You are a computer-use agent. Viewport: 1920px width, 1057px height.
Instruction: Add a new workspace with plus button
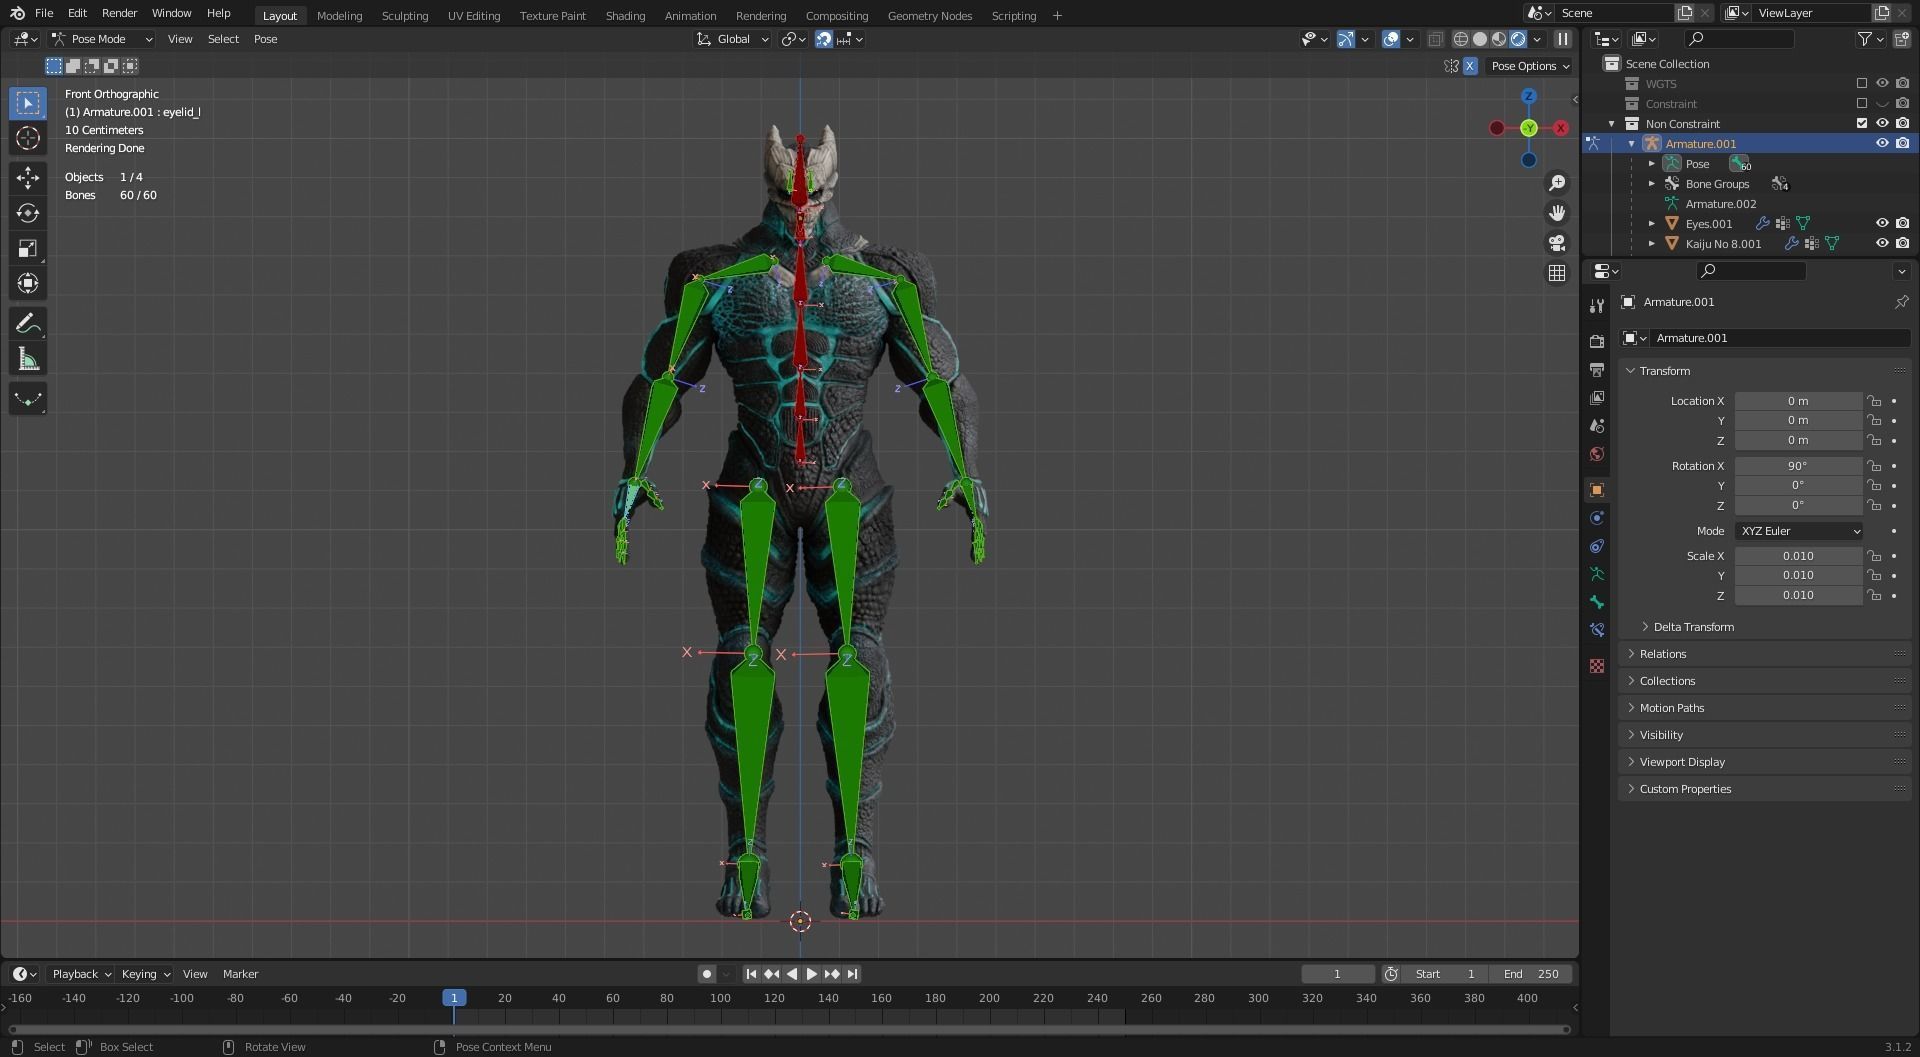[x=1057, y=15]
